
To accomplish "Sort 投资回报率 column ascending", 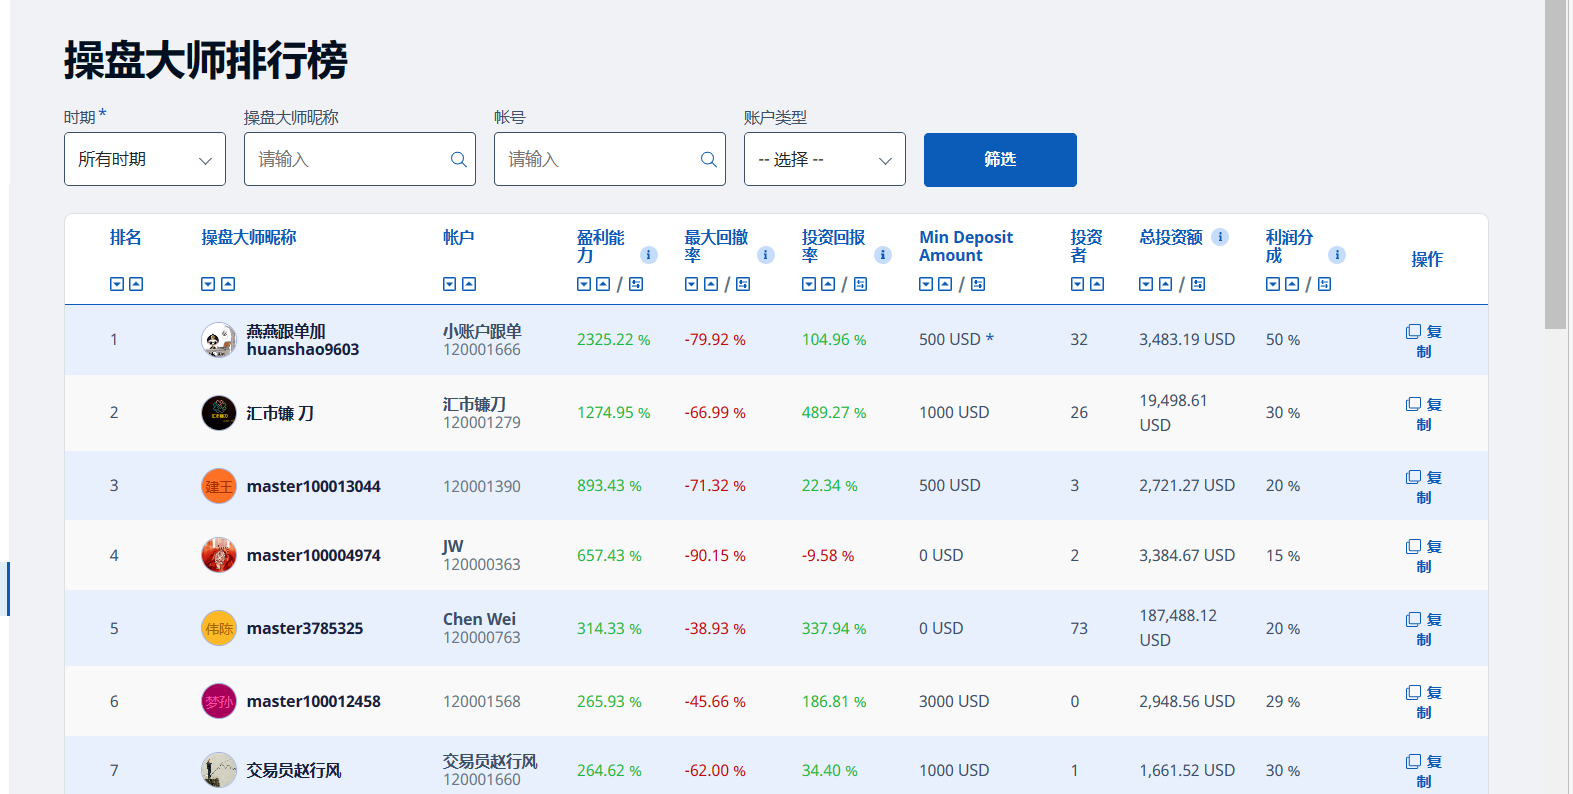I will pyautogui.click(x=828, y=284).
